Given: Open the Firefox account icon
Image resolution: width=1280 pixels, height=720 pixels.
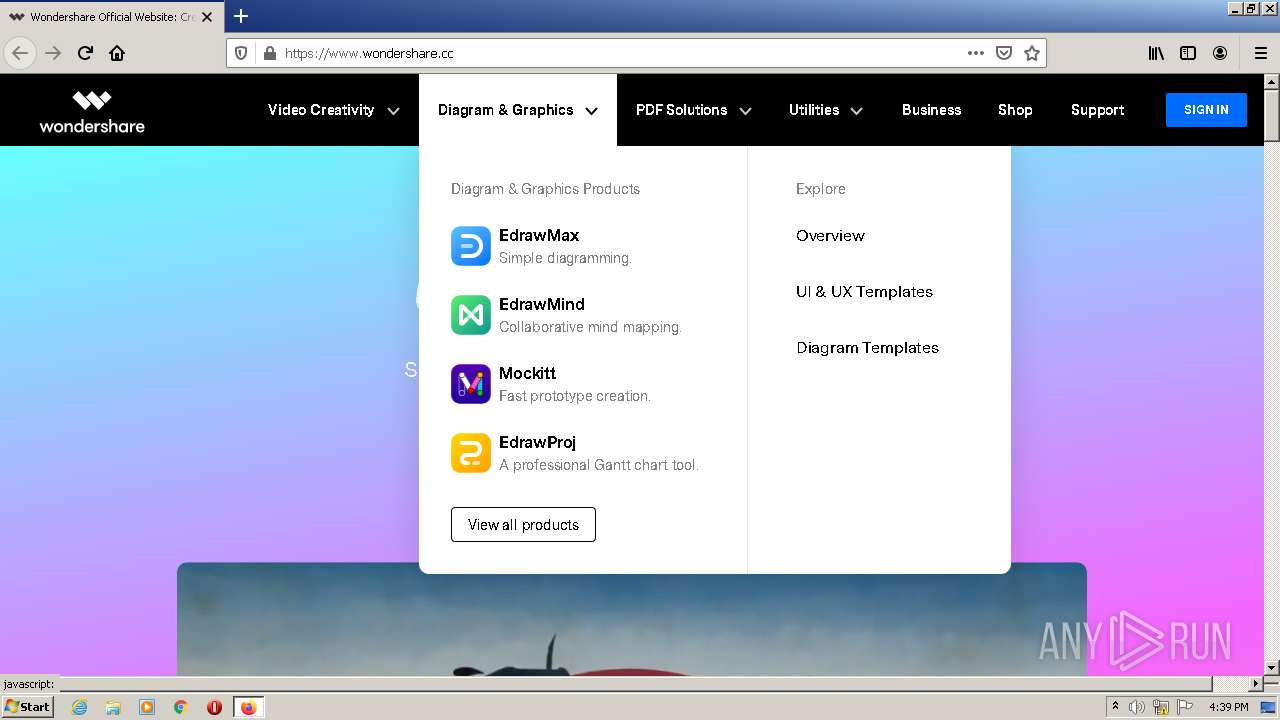Looking at the screenshot, I should coord(1220,53).
